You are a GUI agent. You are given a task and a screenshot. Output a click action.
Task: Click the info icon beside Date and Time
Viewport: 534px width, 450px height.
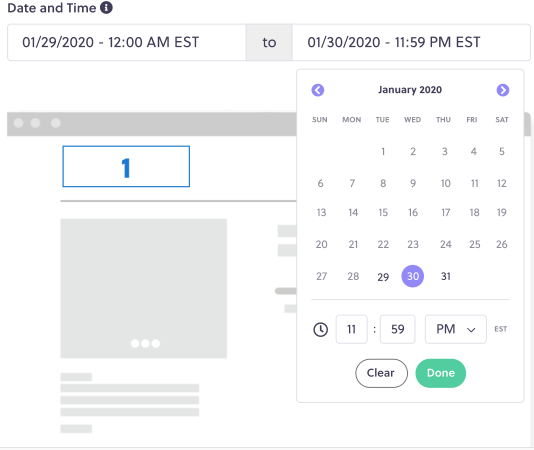106,7
